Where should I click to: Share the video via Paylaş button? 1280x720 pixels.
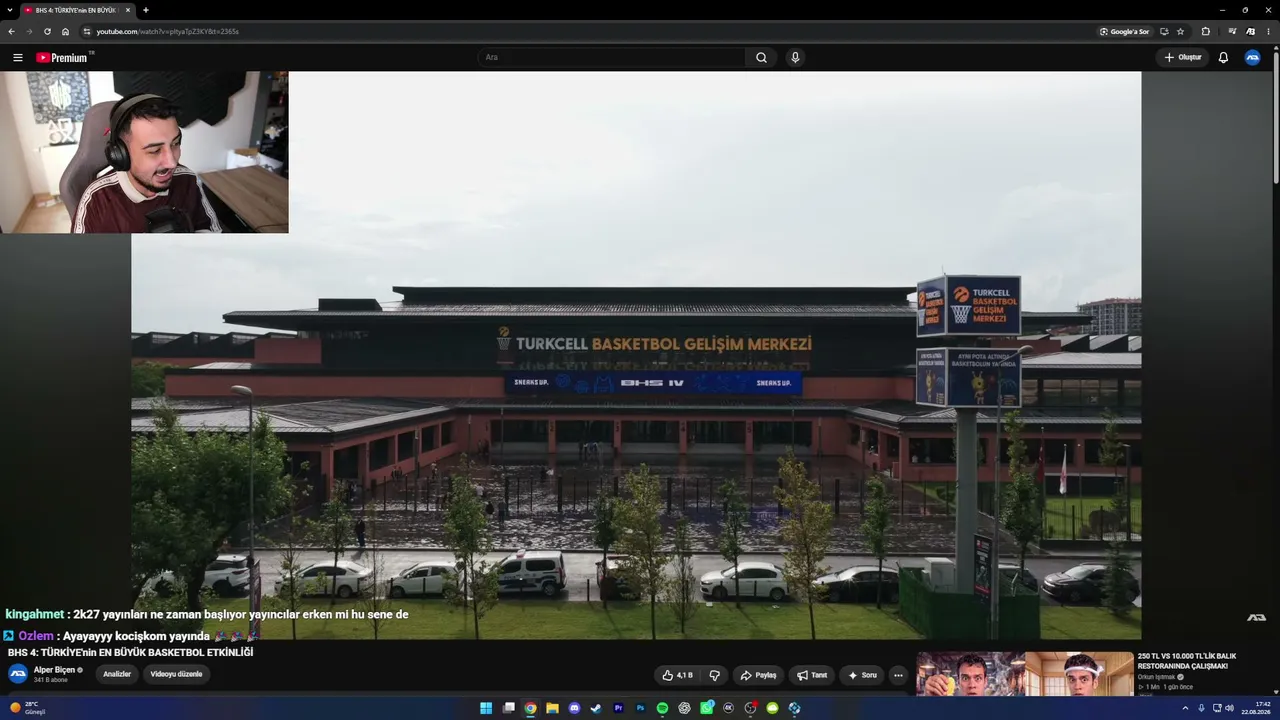click(x=758, y=675)
